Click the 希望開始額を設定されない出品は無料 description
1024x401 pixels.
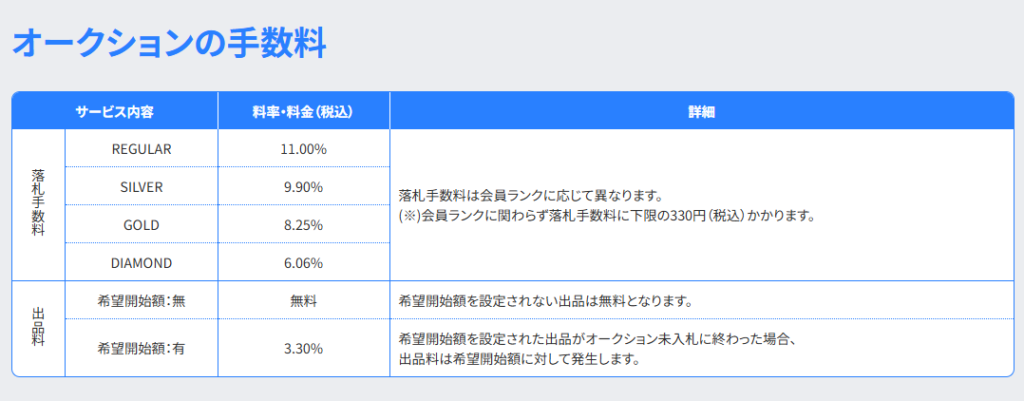pos(546,300)
